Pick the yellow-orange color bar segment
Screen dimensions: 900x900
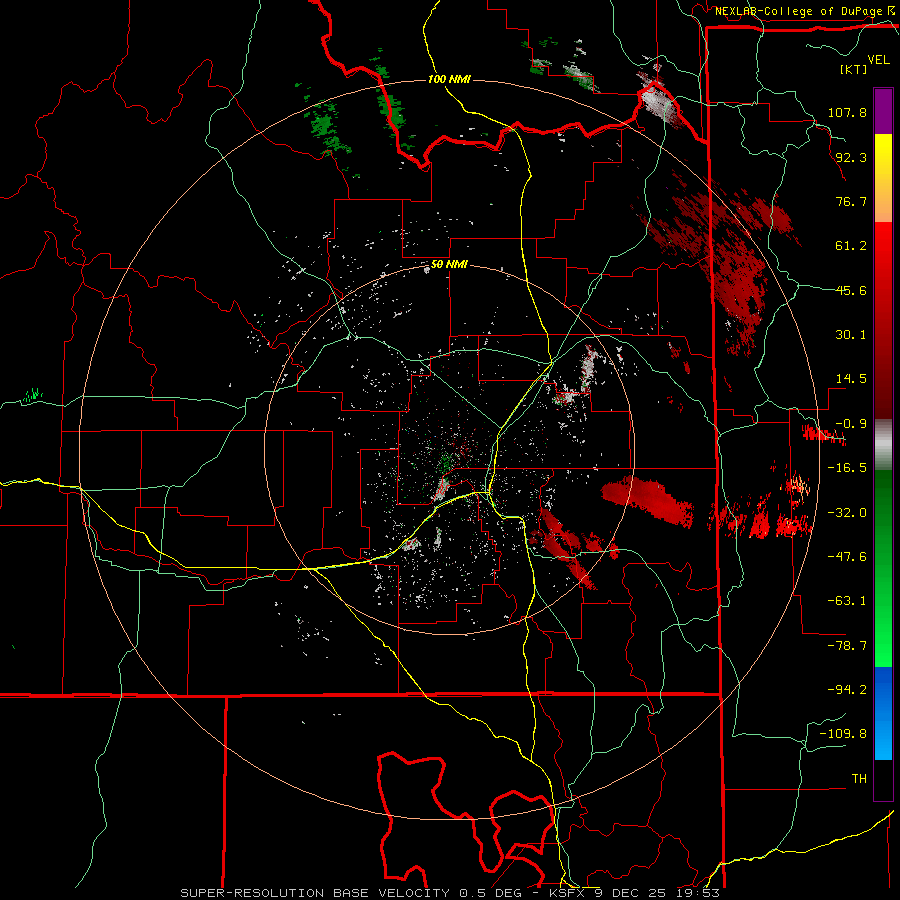(883, 178)
